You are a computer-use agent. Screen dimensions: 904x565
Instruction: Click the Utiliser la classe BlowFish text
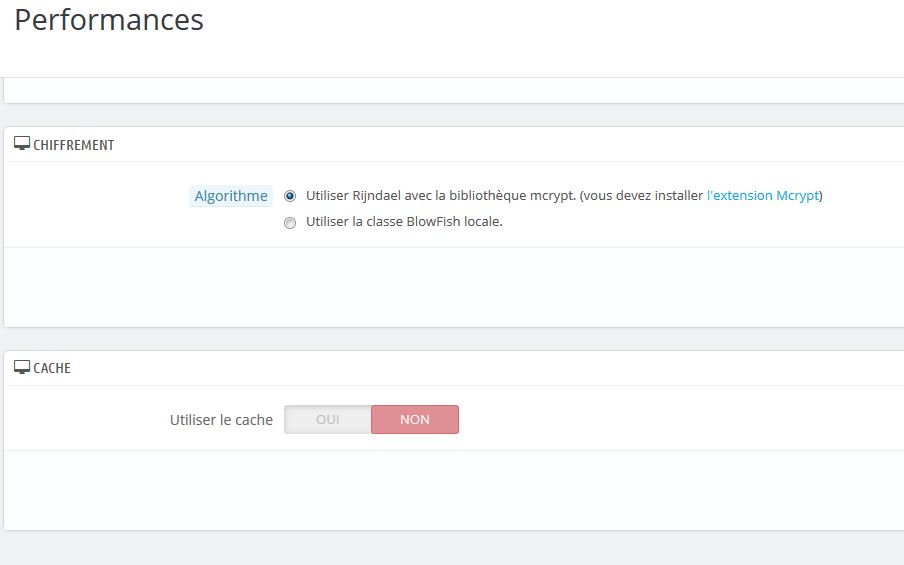404,221
